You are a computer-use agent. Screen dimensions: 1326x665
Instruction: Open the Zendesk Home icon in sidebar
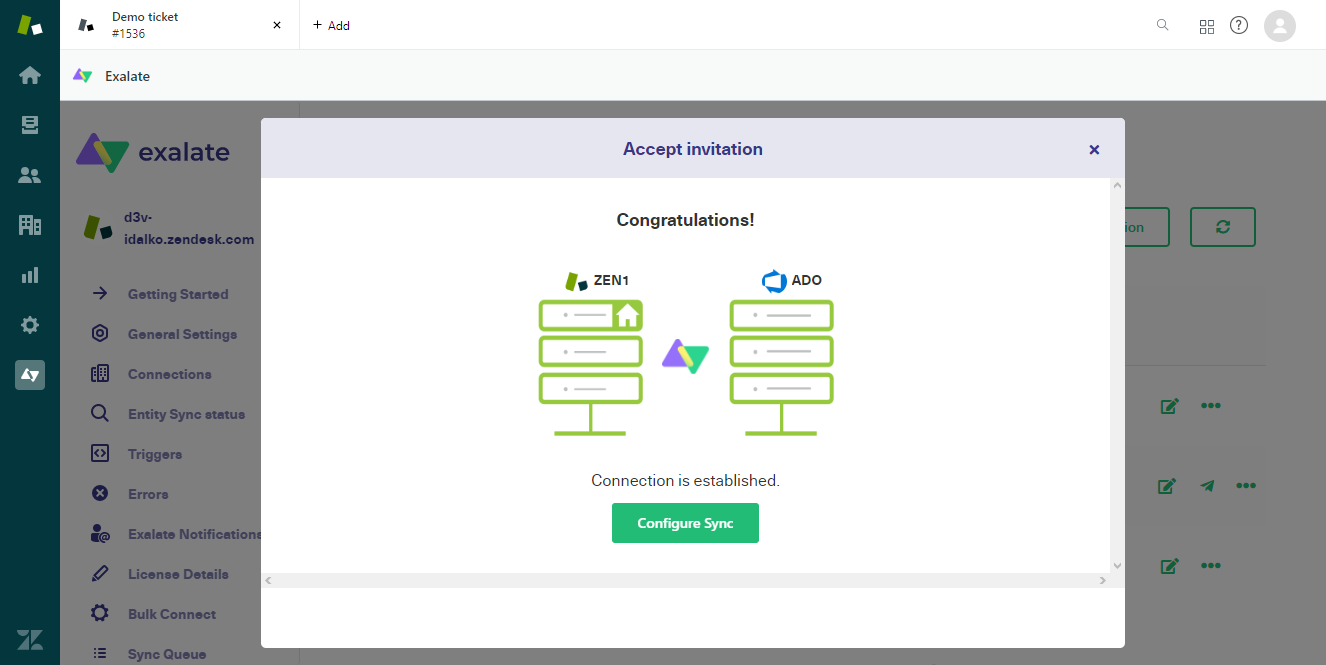30,75
